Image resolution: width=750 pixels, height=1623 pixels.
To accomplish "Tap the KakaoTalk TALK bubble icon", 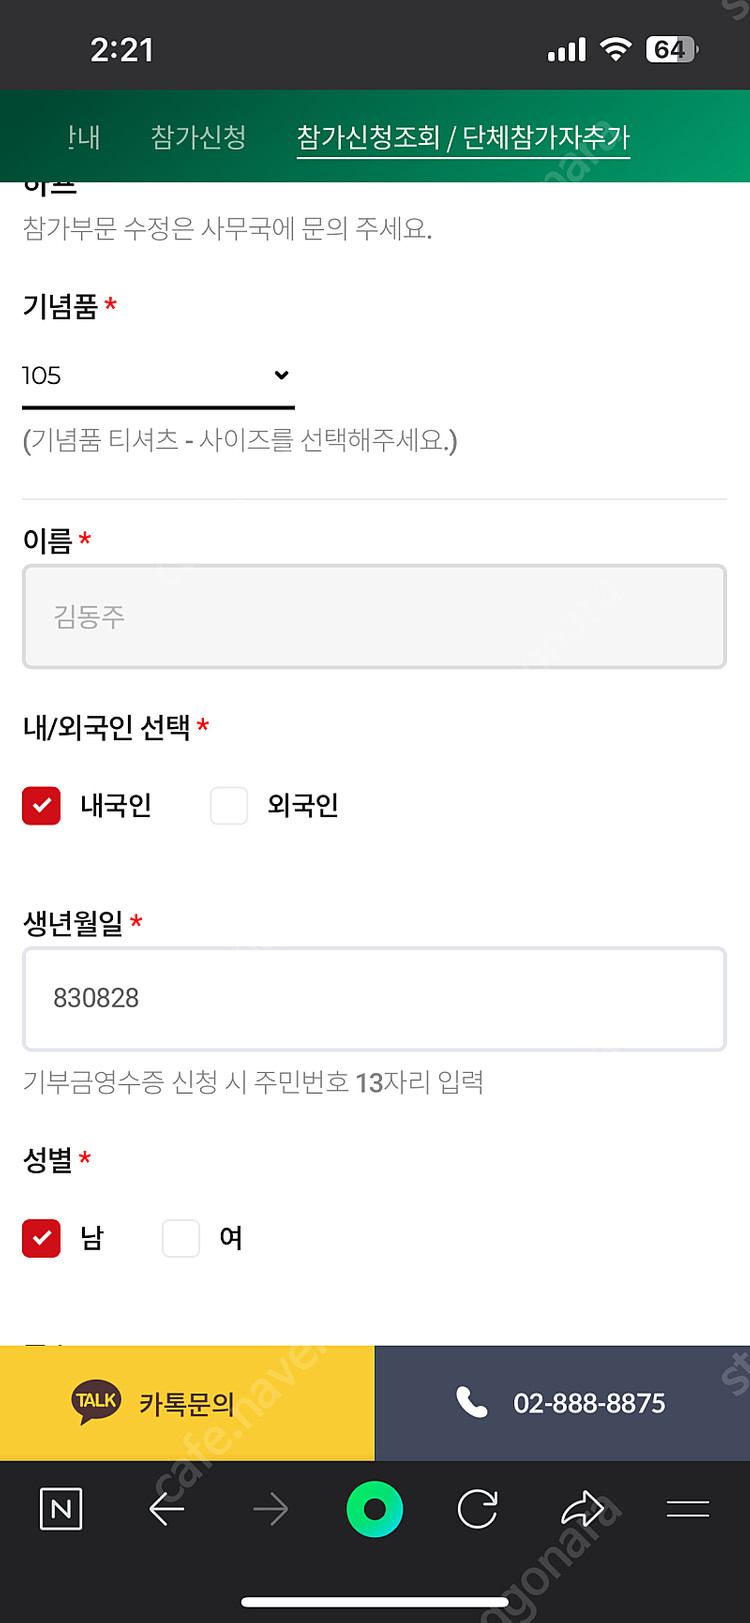I will pyautogui.click(x=96, y=1401).
